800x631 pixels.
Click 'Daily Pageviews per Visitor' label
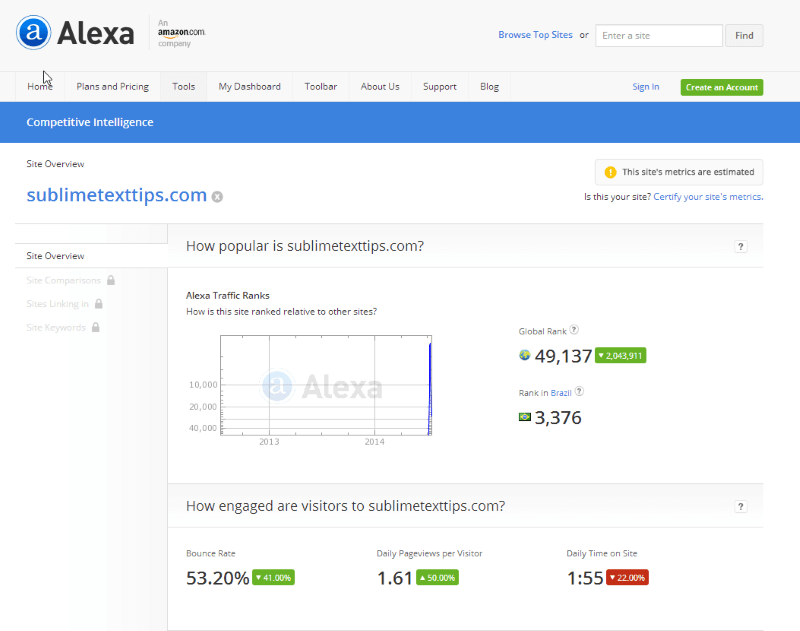click(429, 553)
